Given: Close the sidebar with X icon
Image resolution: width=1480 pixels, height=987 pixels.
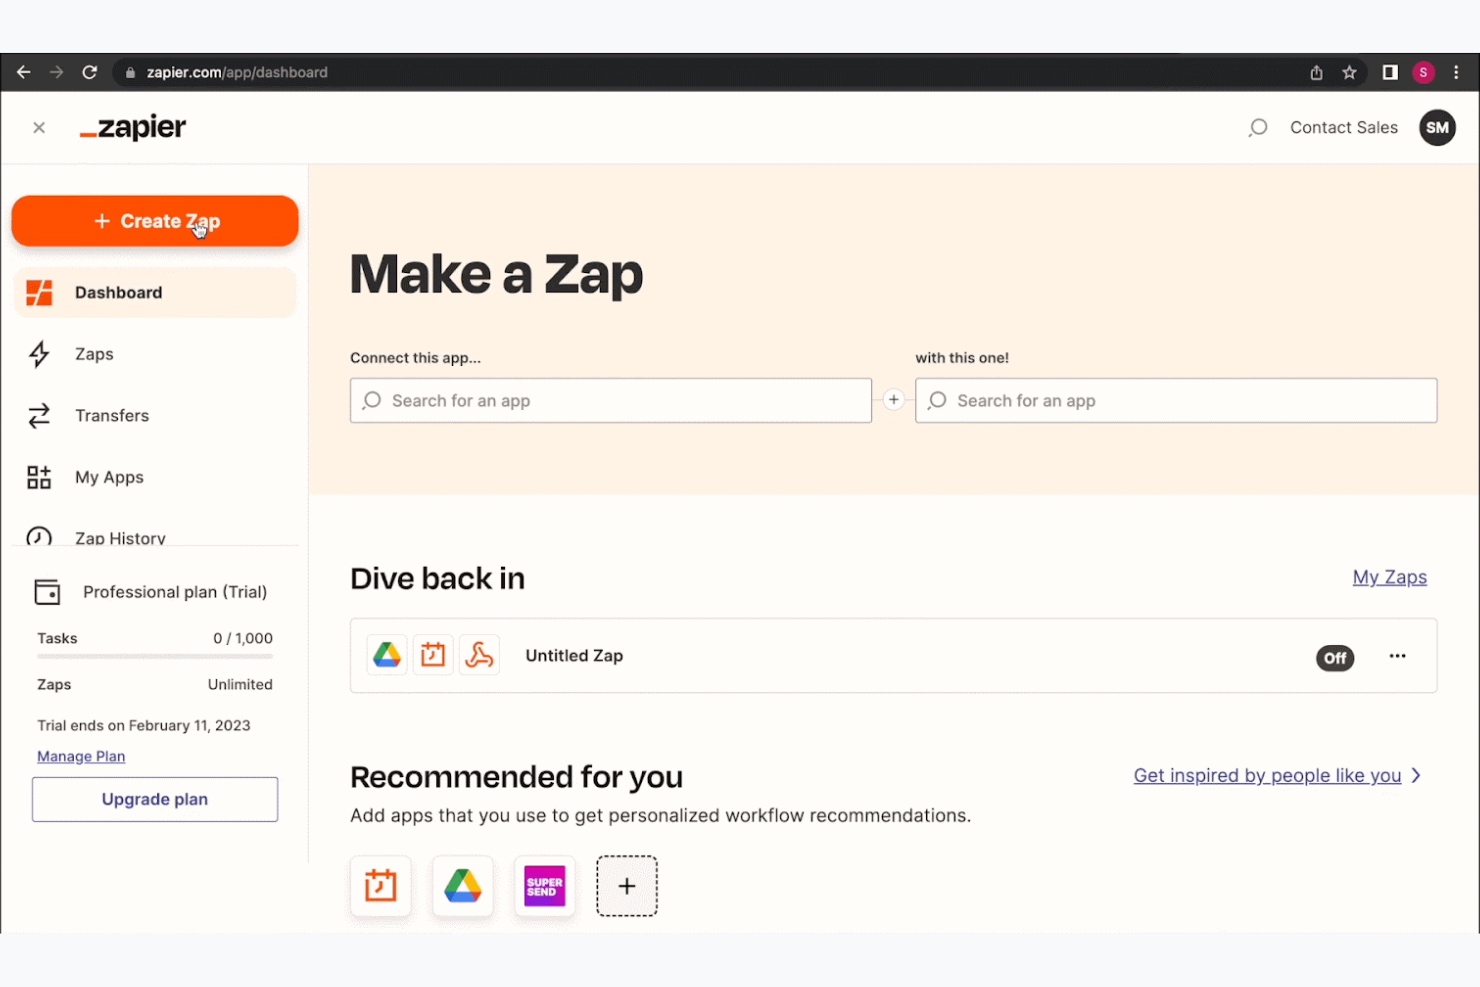Looking at the screenshot, I should pyautogui.click(x=39, y=128).
